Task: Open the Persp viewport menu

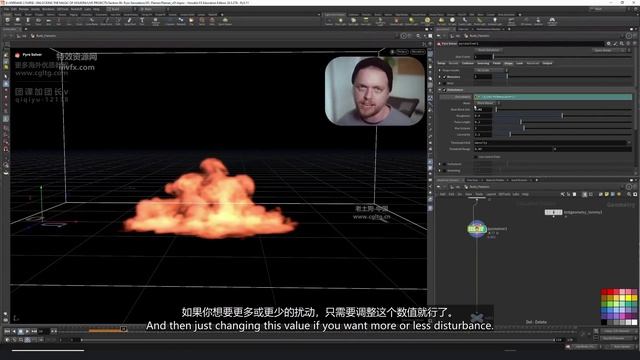Action: 402,52
